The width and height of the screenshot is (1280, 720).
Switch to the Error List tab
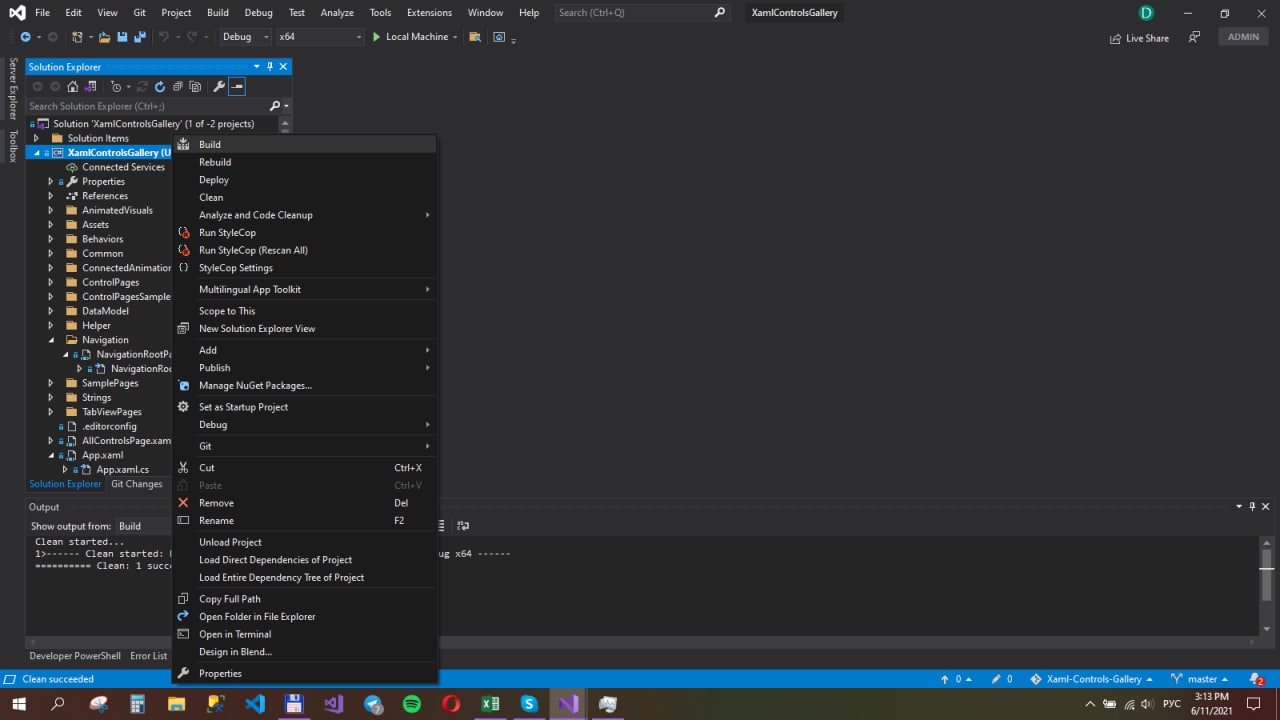point(149,656)
